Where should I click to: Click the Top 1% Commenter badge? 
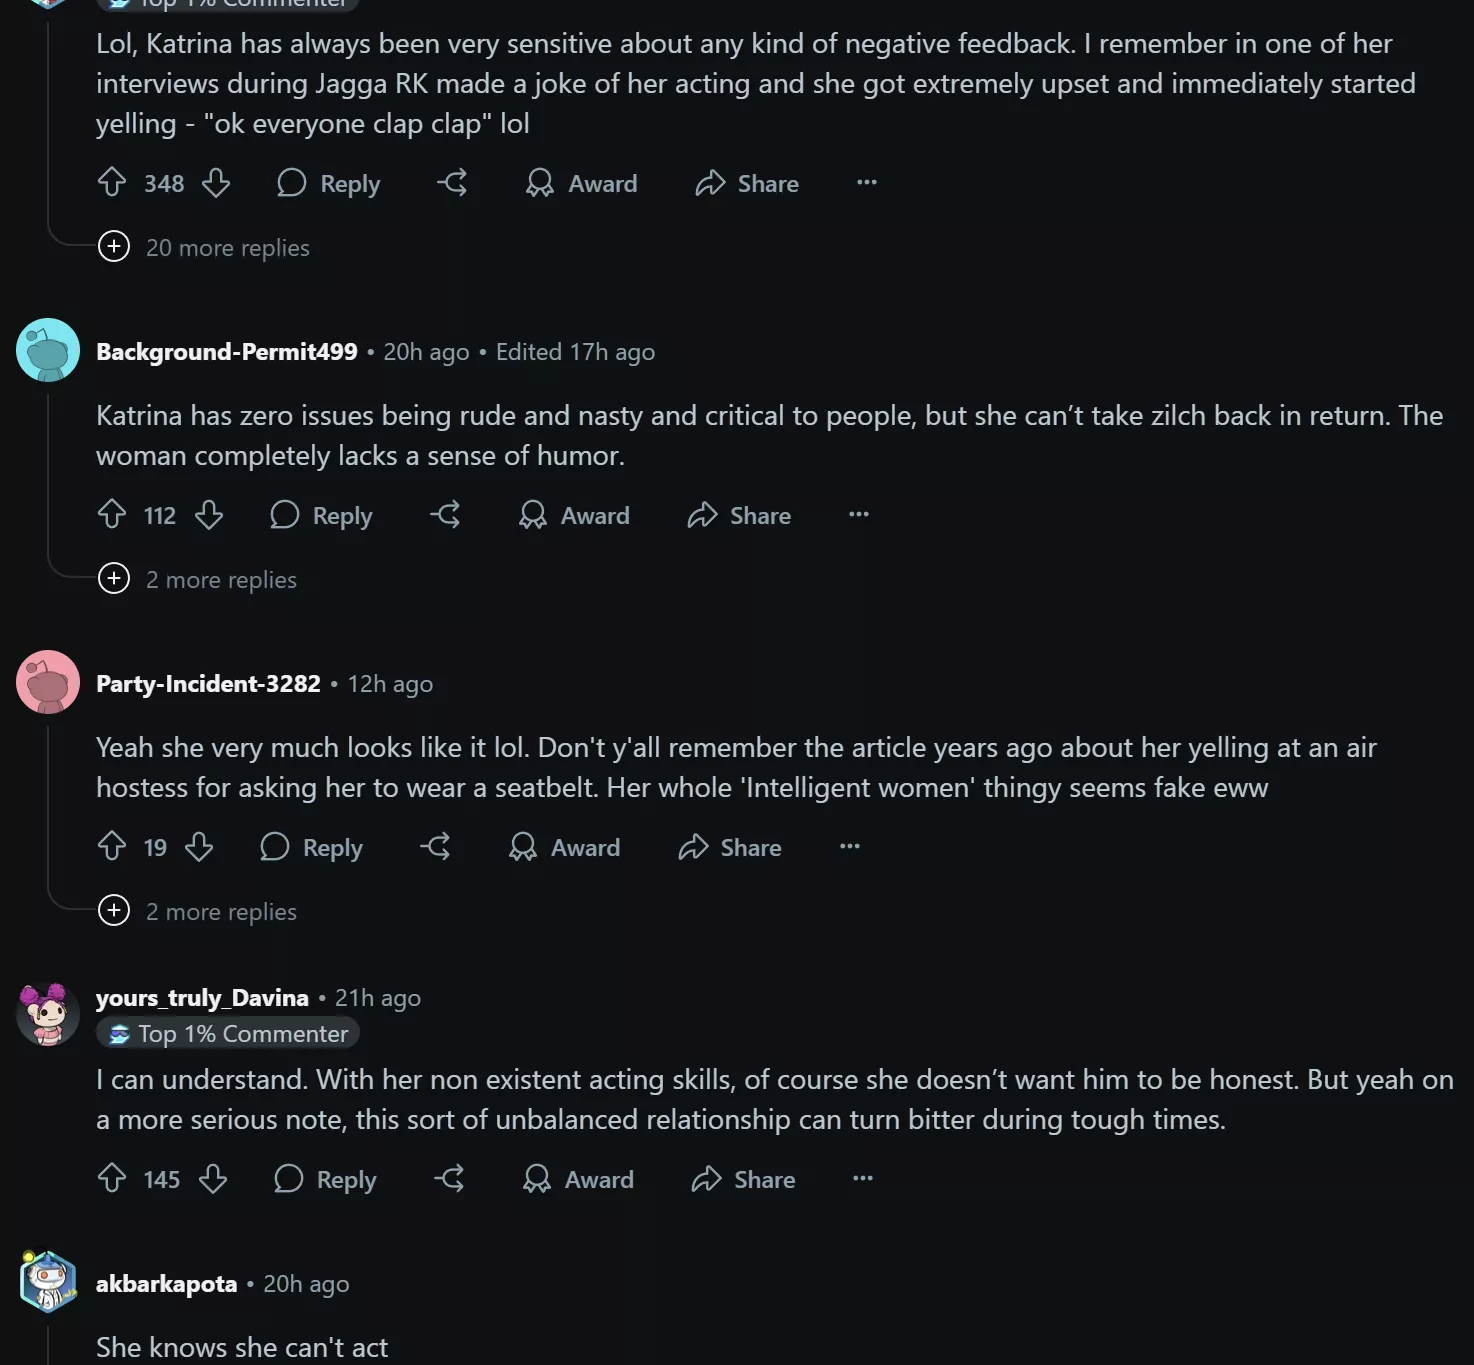227,1033
